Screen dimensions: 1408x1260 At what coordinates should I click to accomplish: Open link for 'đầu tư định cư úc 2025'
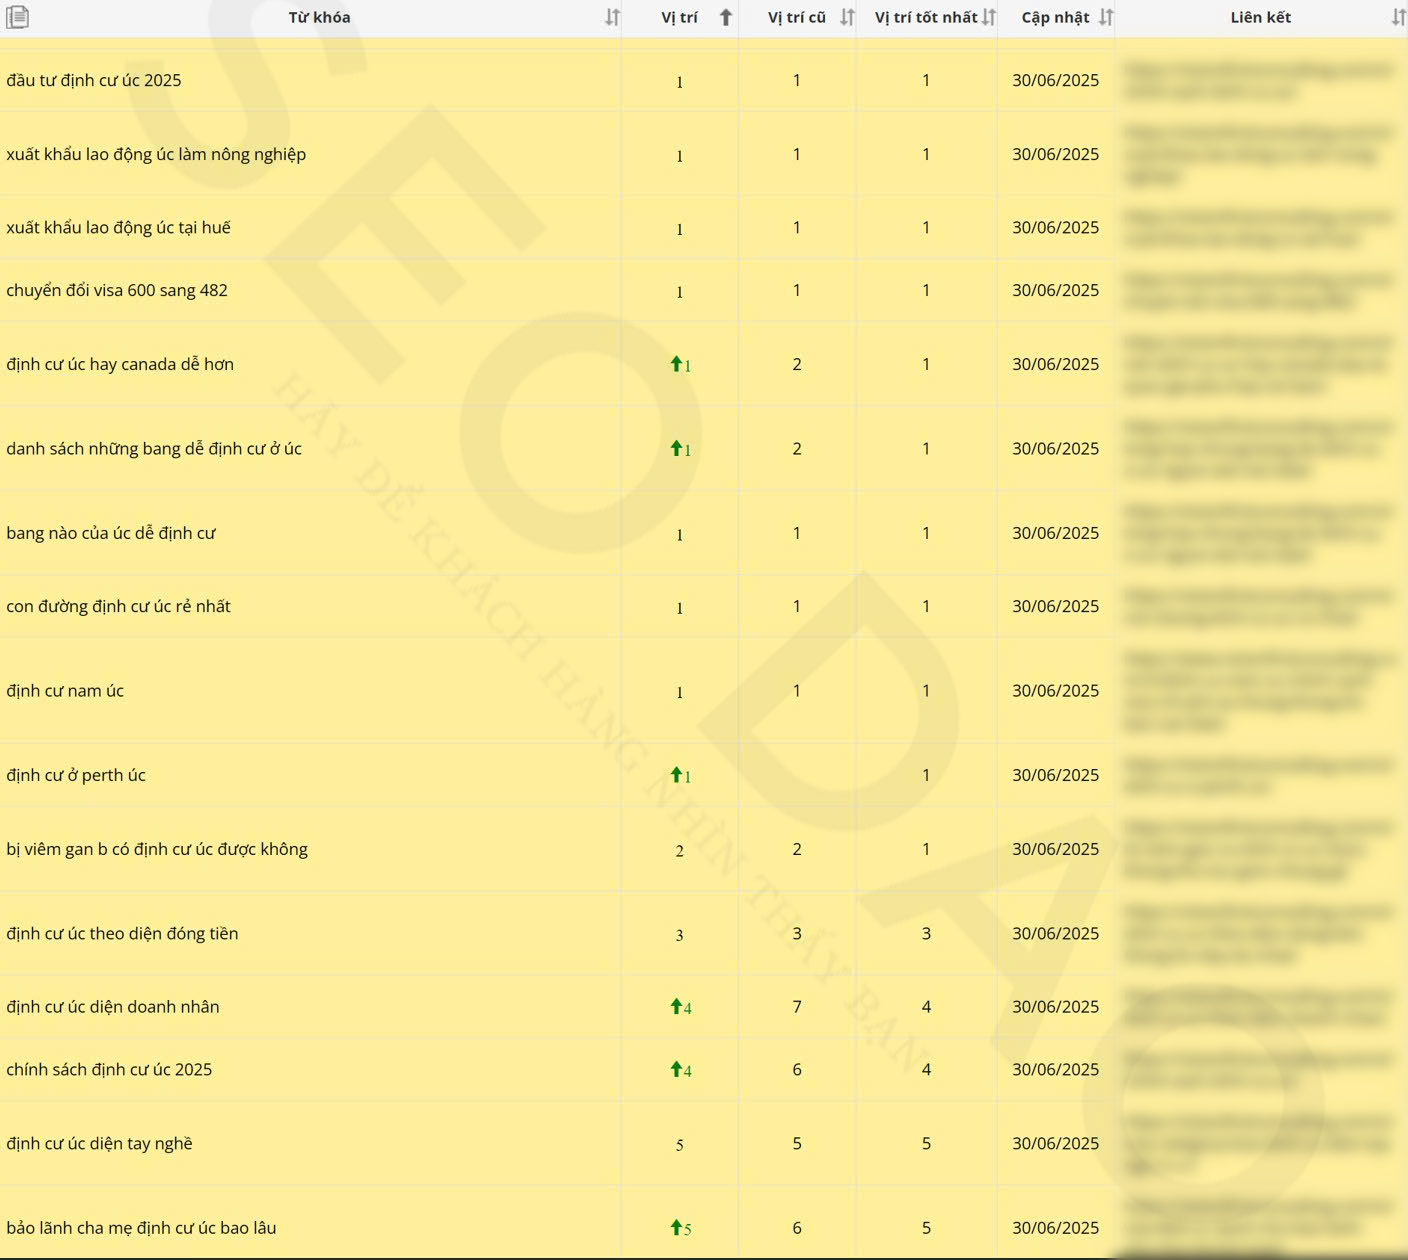click(x=1257, y=81)
